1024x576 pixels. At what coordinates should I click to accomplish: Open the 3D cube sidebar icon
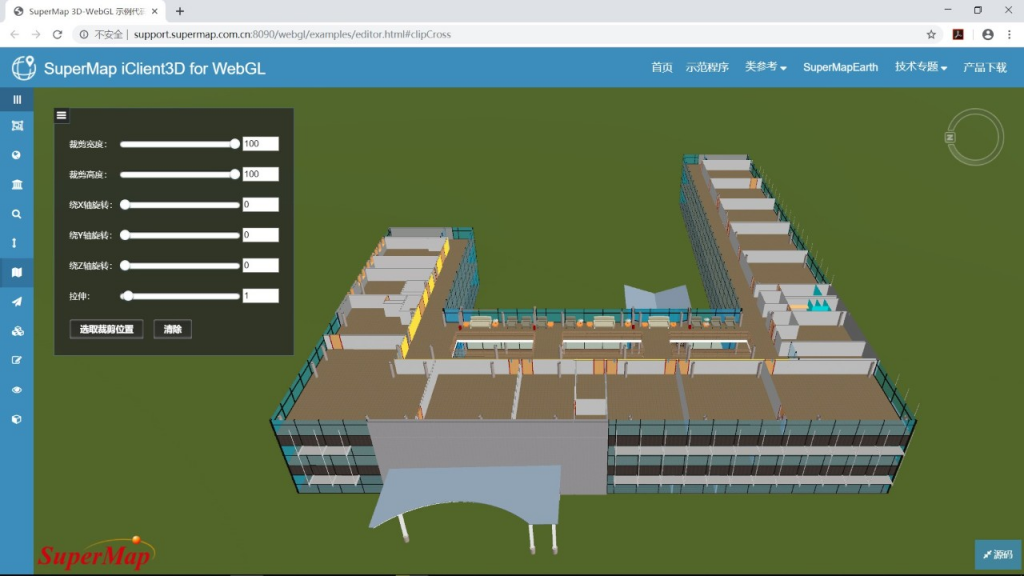(17, 419)
